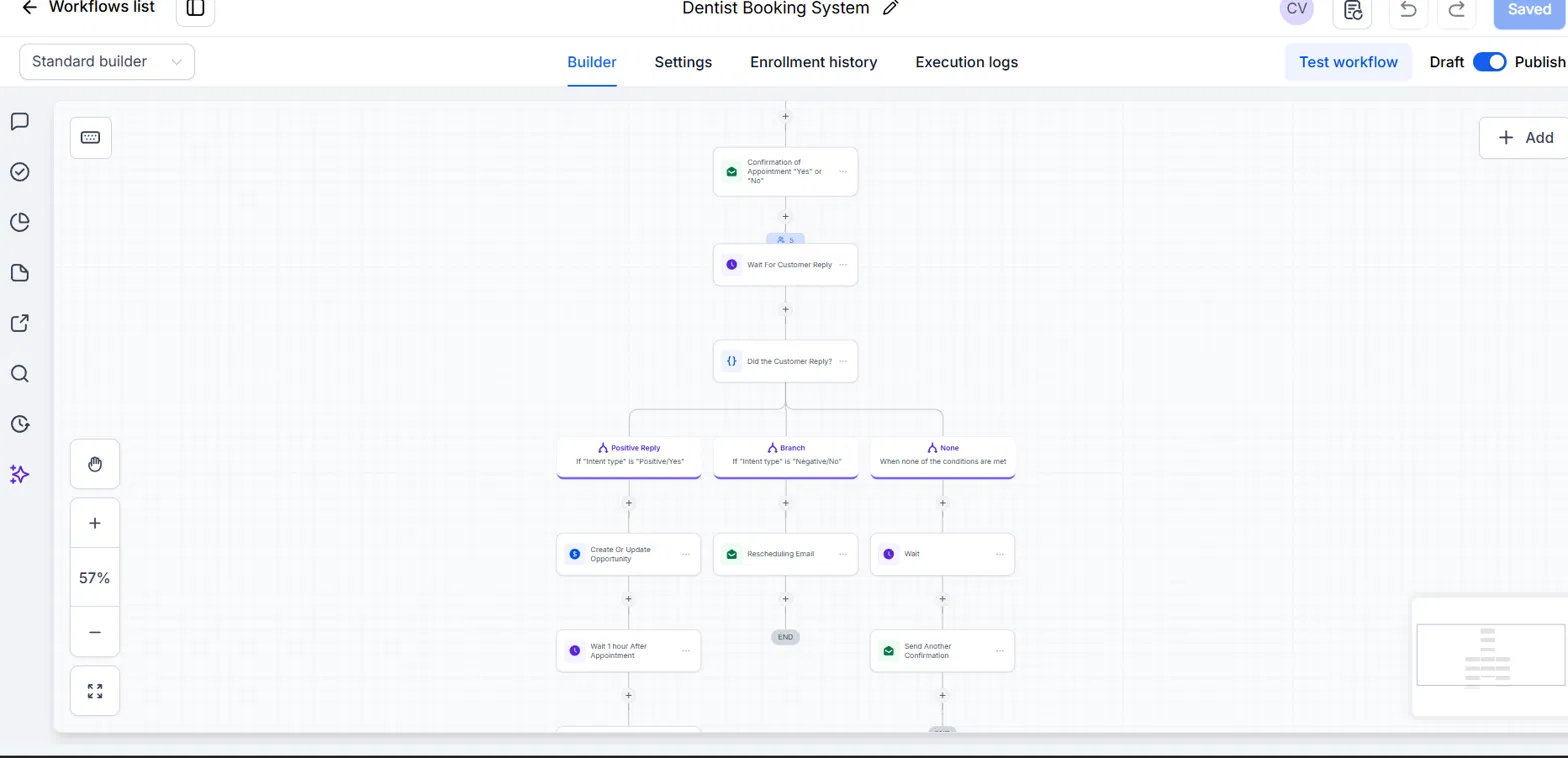The height and width of the screenshot is (758, 1568).
Task: Click the 57% zoom level
Action: (95, 578)
